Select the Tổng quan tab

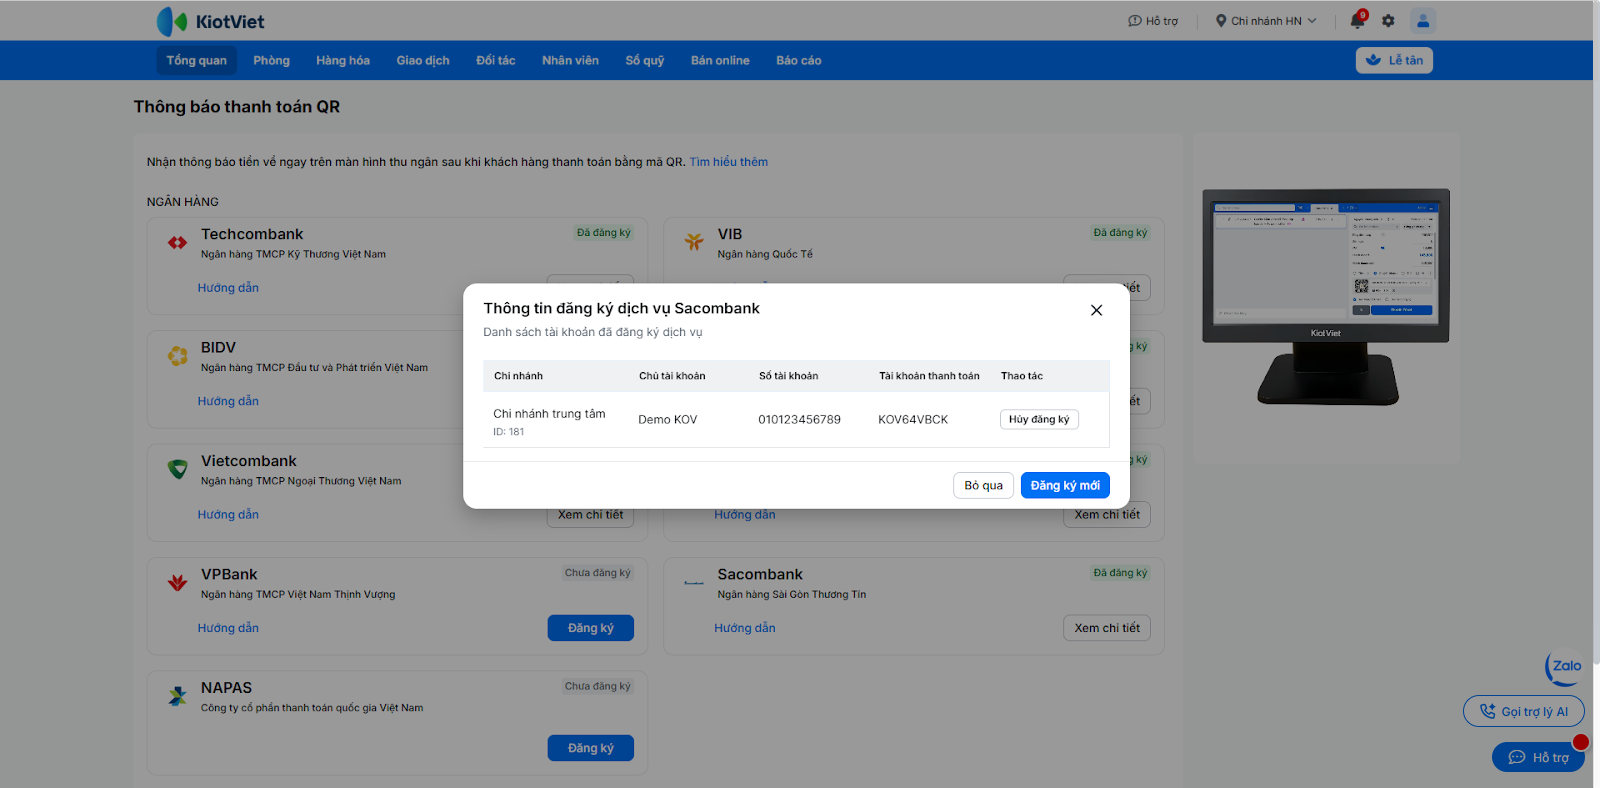[196, 60]
